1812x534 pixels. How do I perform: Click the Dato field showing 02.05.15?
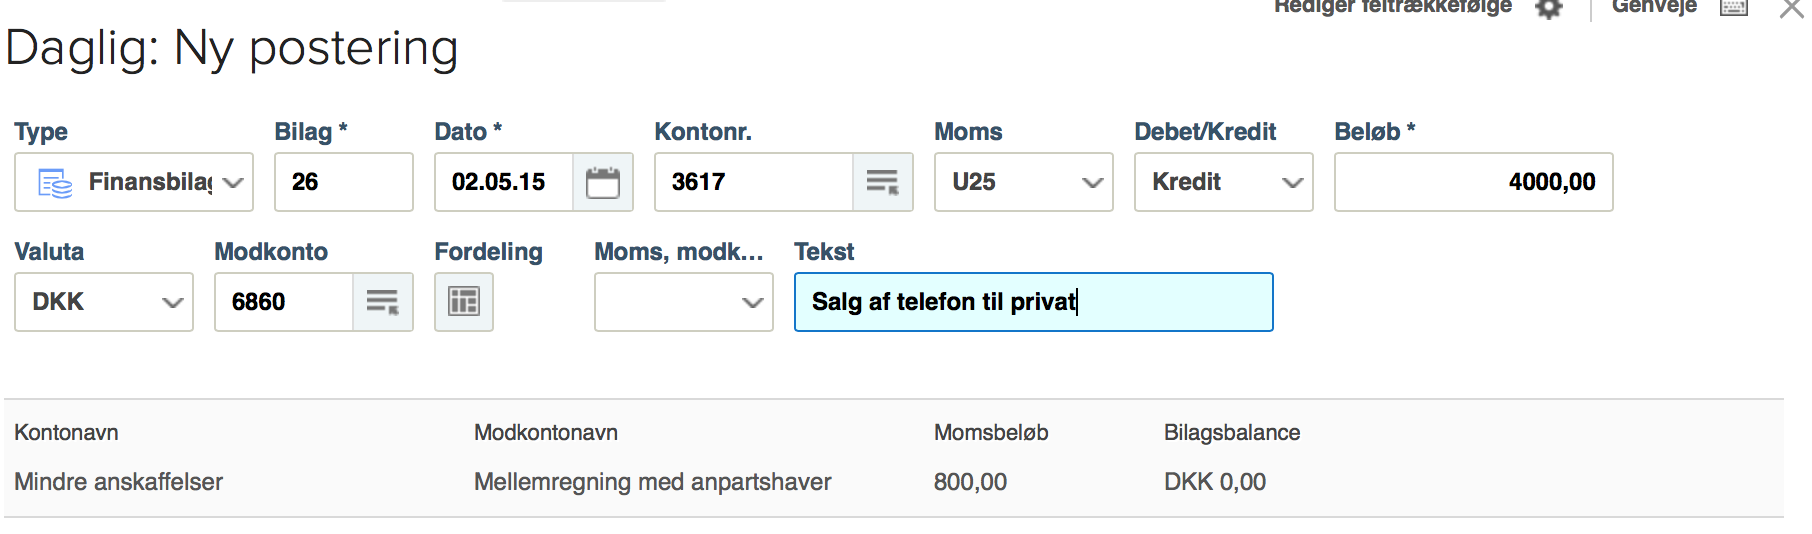click(x=504, y=182)
